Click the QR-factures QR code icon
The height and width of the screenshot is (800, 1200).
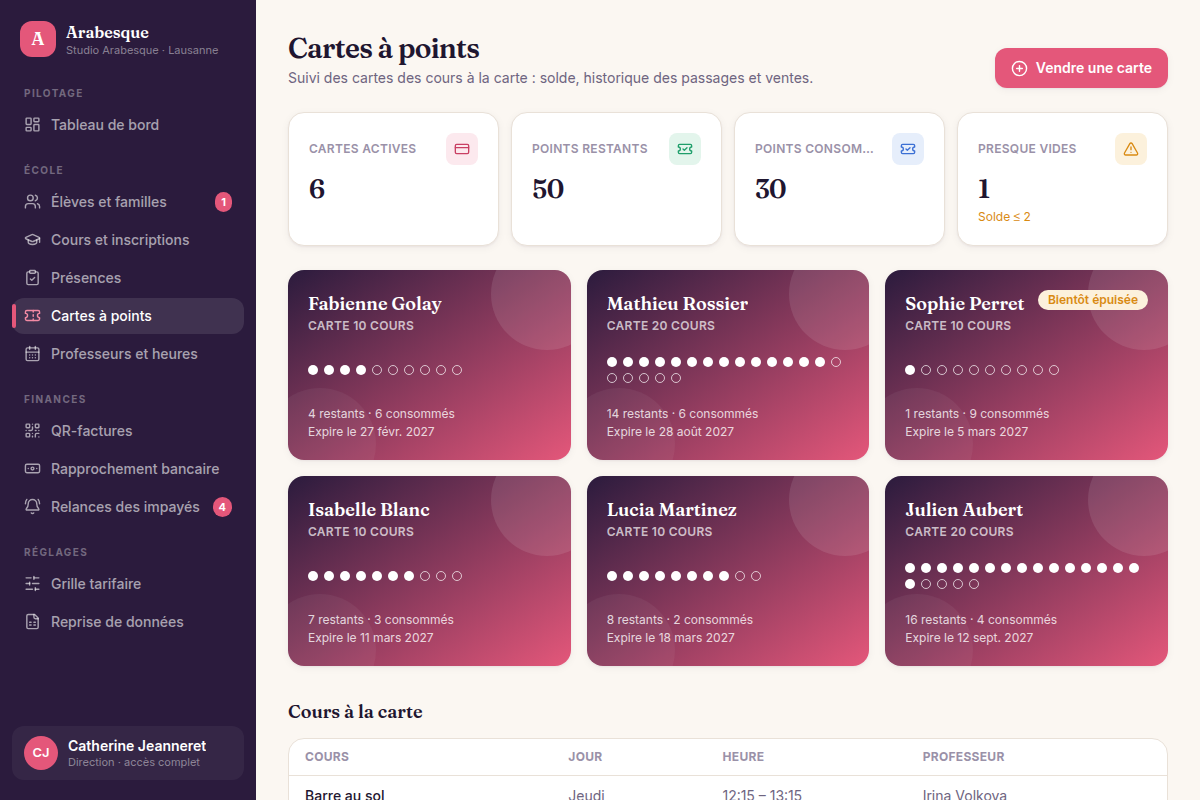click(x=32, y=431)
